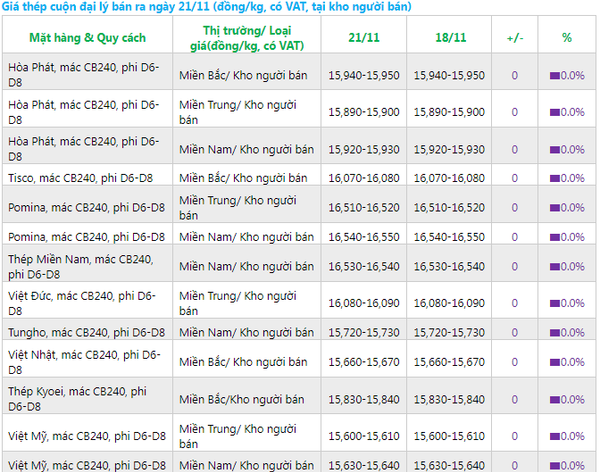Select the 18/11 price '15,630-15,640'
The width and height of the screenshot is (600, 472).
pos(449,465)
